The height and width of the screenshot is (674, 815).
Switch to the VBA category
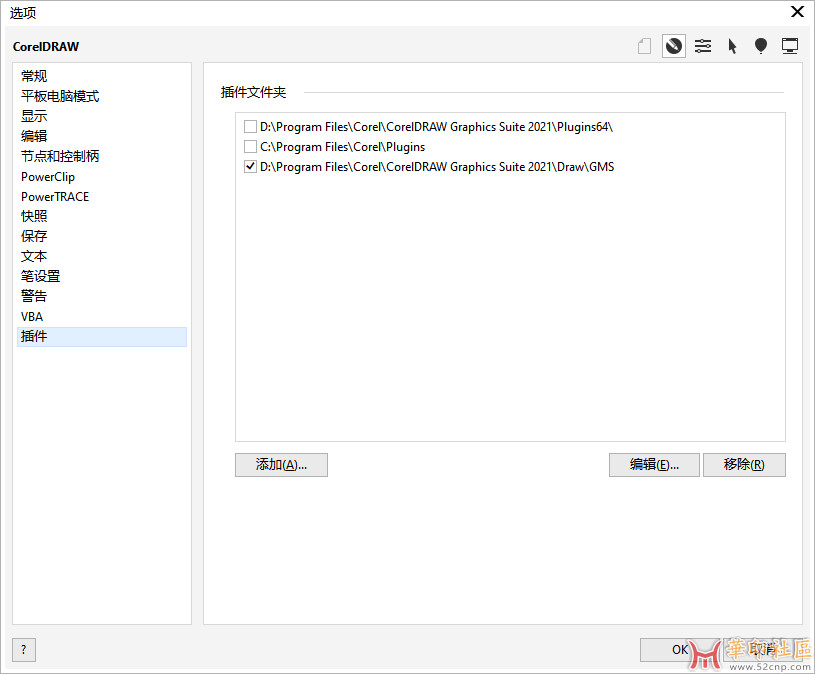tap(102, 316)
